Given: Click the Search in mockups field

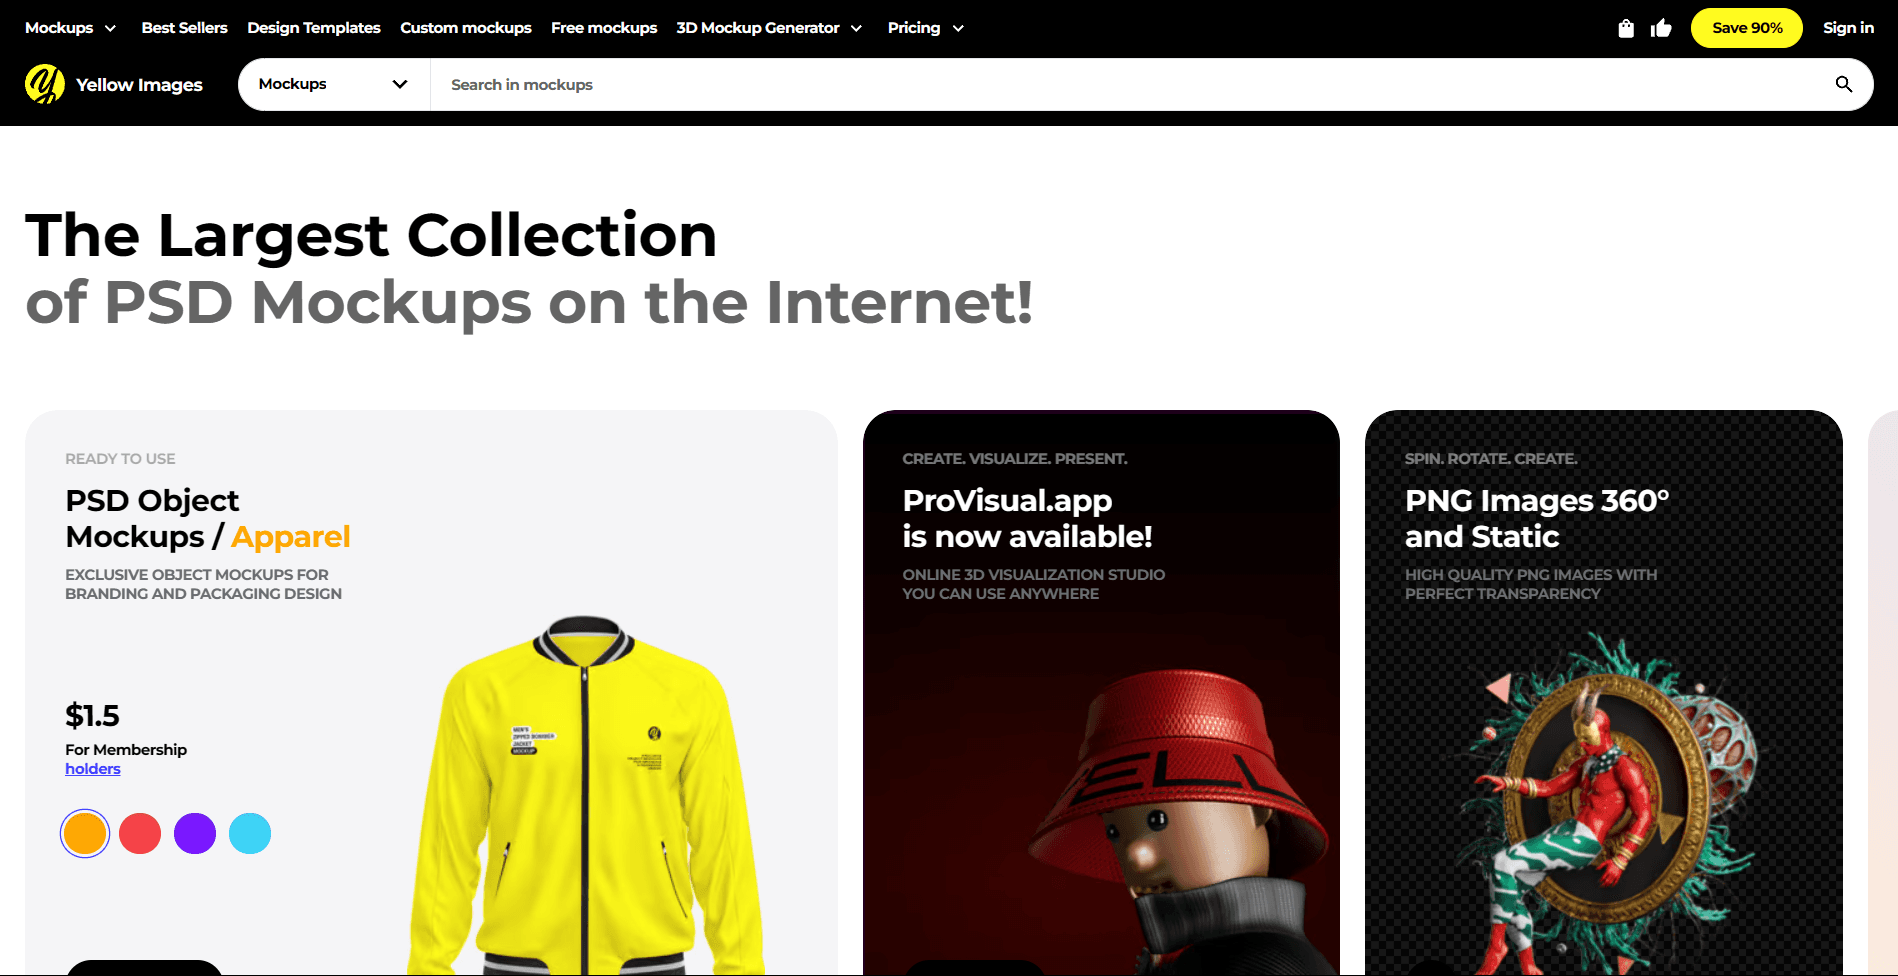Looking at the screenshot, I should (1130, 84).
